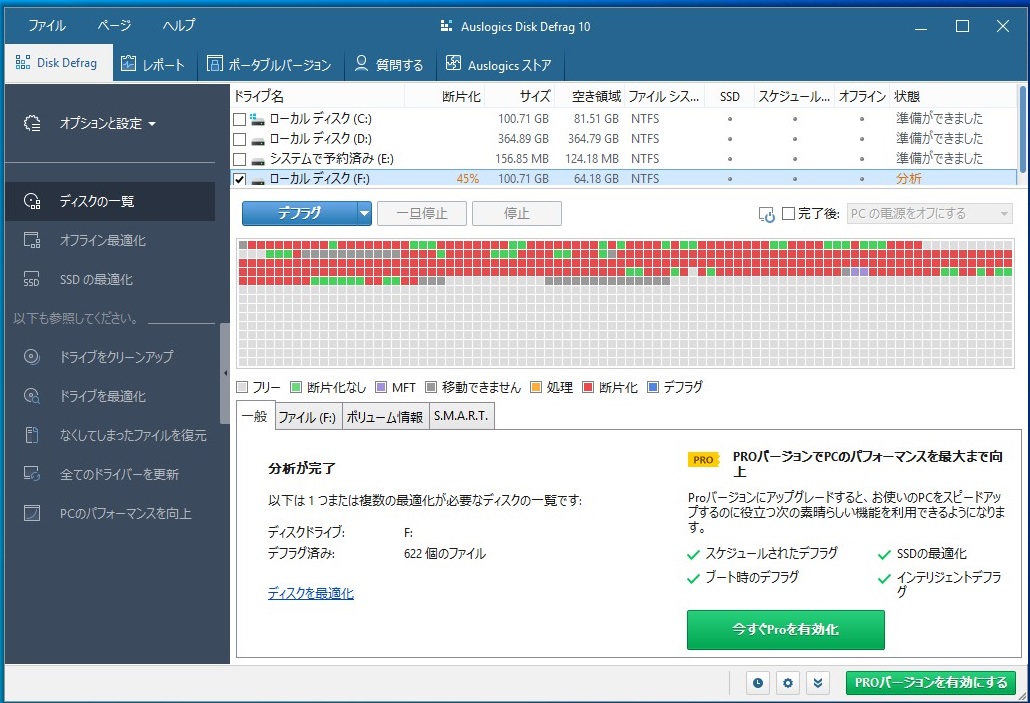Click the 今すぐProを有効化 button
Screen dimensions: 1030x703
(x=785, y=630)
